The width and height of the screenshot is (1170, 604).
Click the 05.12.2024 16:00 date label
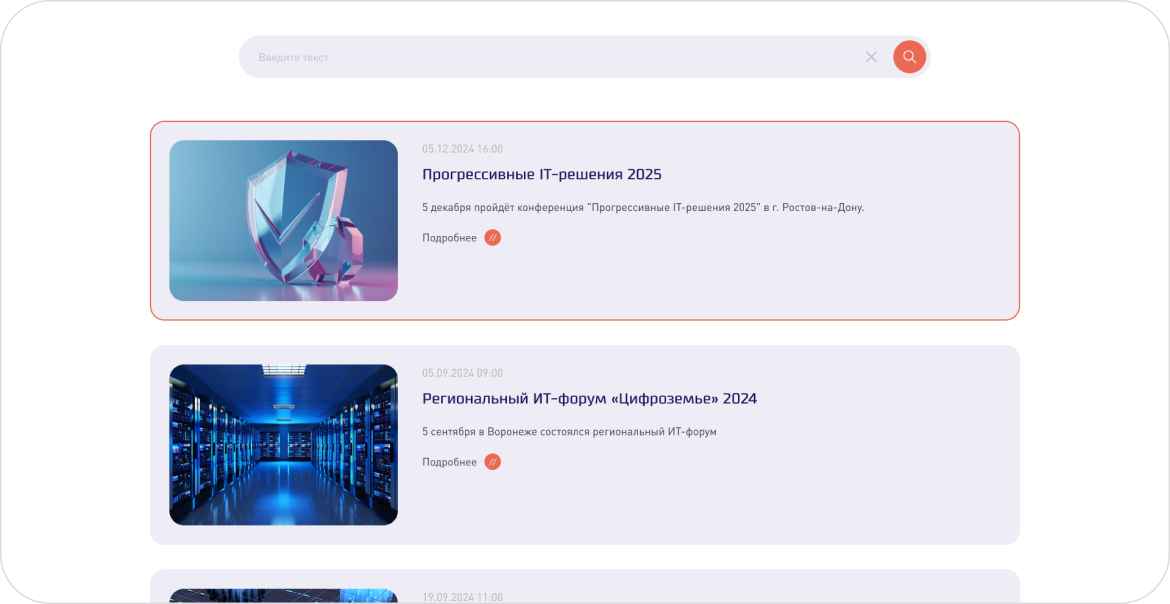click(462, 149)
